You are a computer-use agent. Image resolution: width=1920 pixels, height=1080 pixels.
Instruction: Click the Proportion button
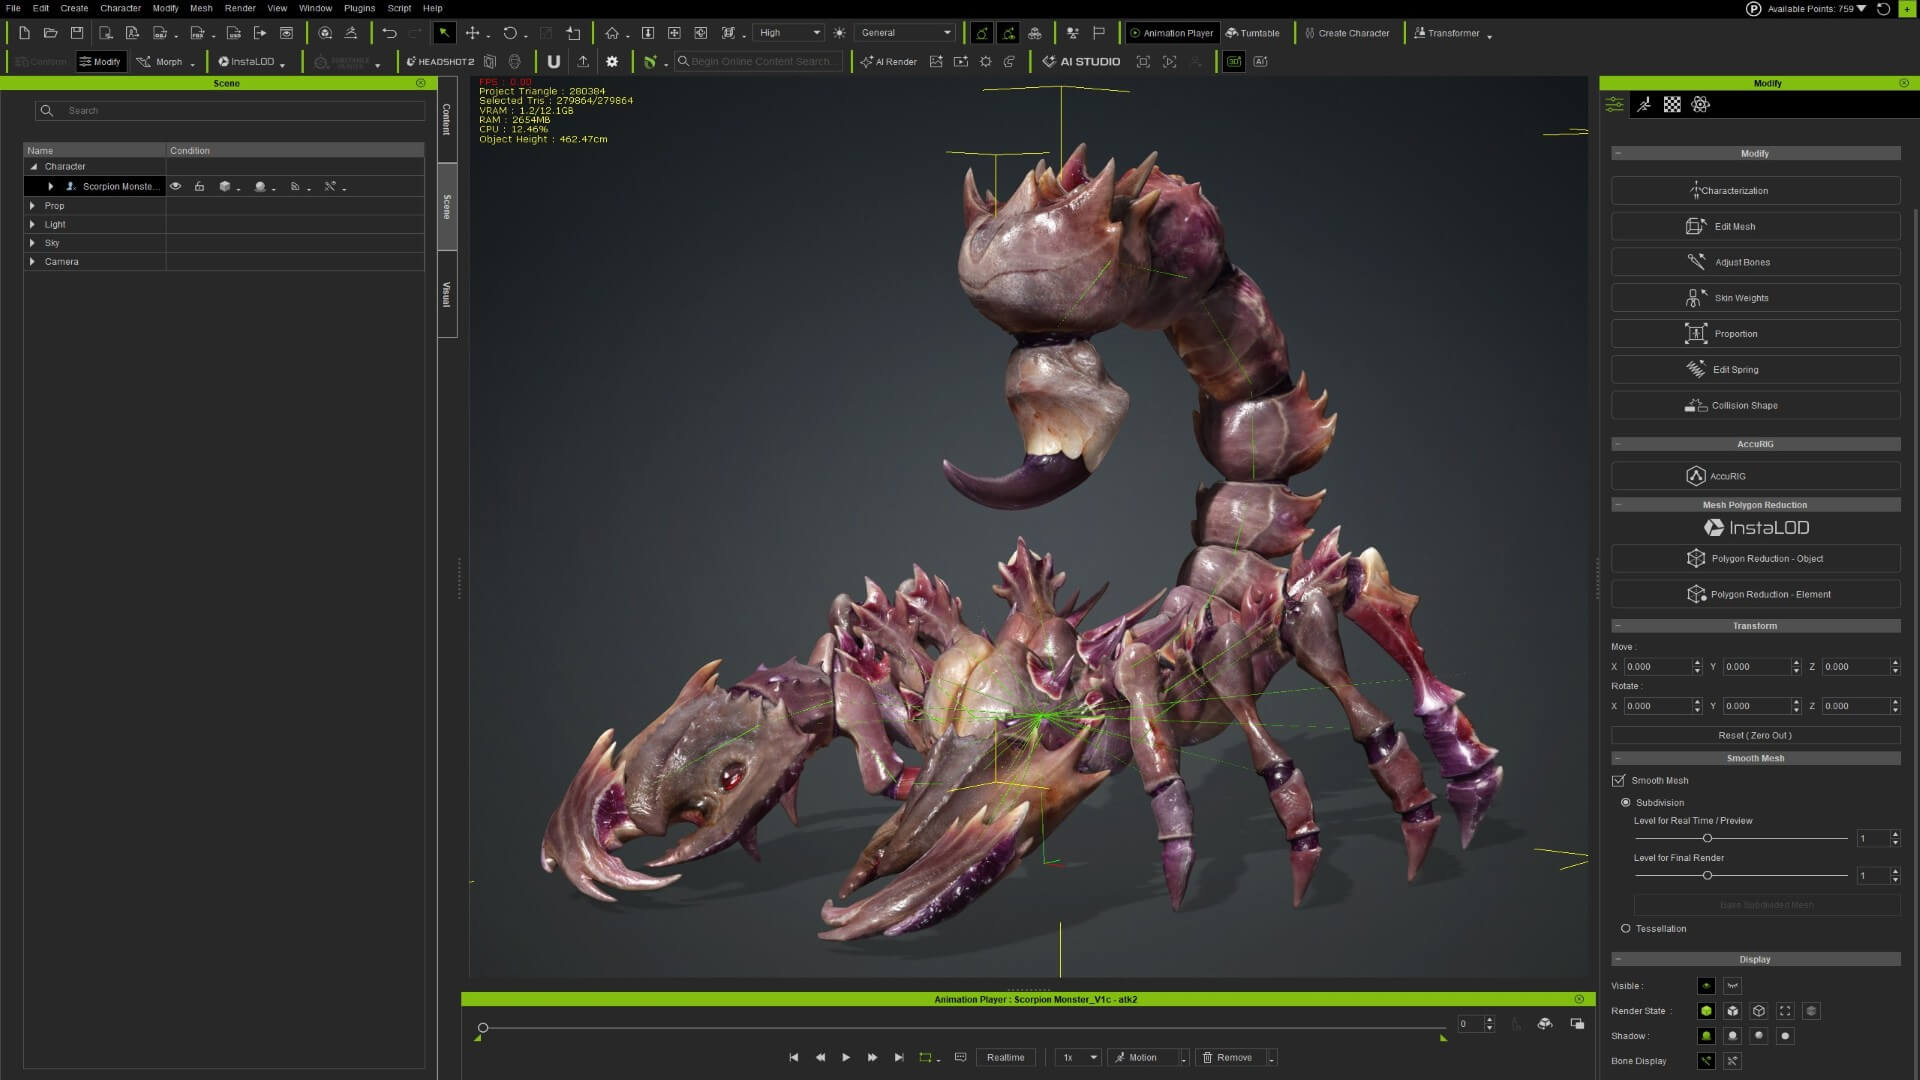[x=1755, y=334]
